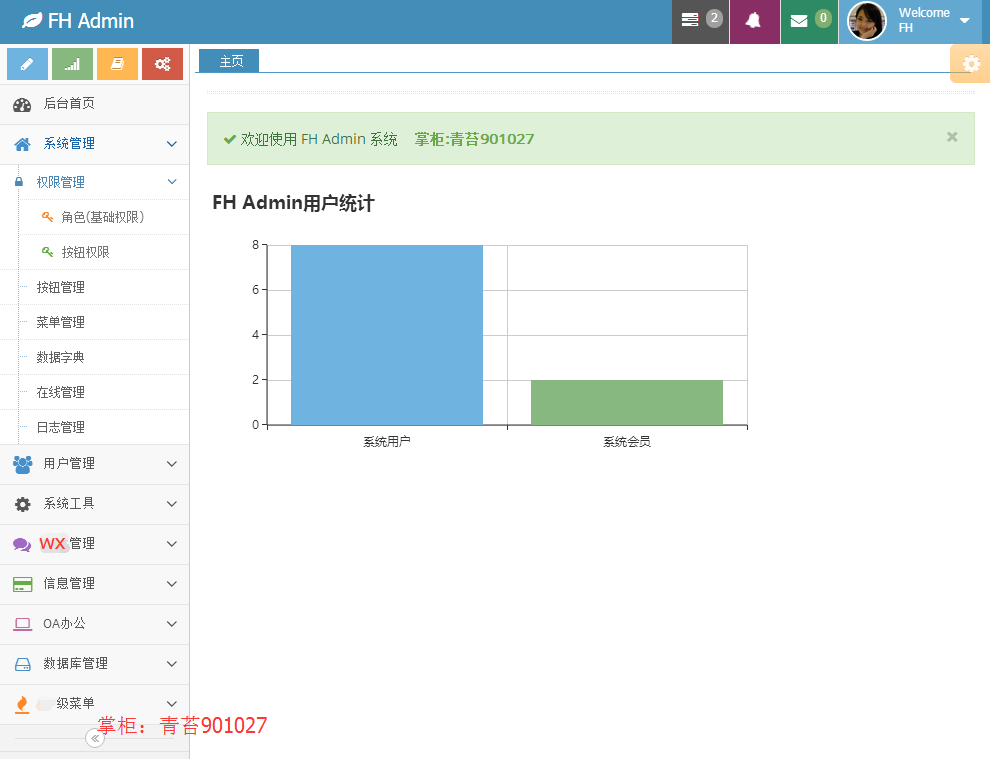990x759 pixels.
Task: Collapse the 权限管理 chevron
Action: (x=172, y=182)
